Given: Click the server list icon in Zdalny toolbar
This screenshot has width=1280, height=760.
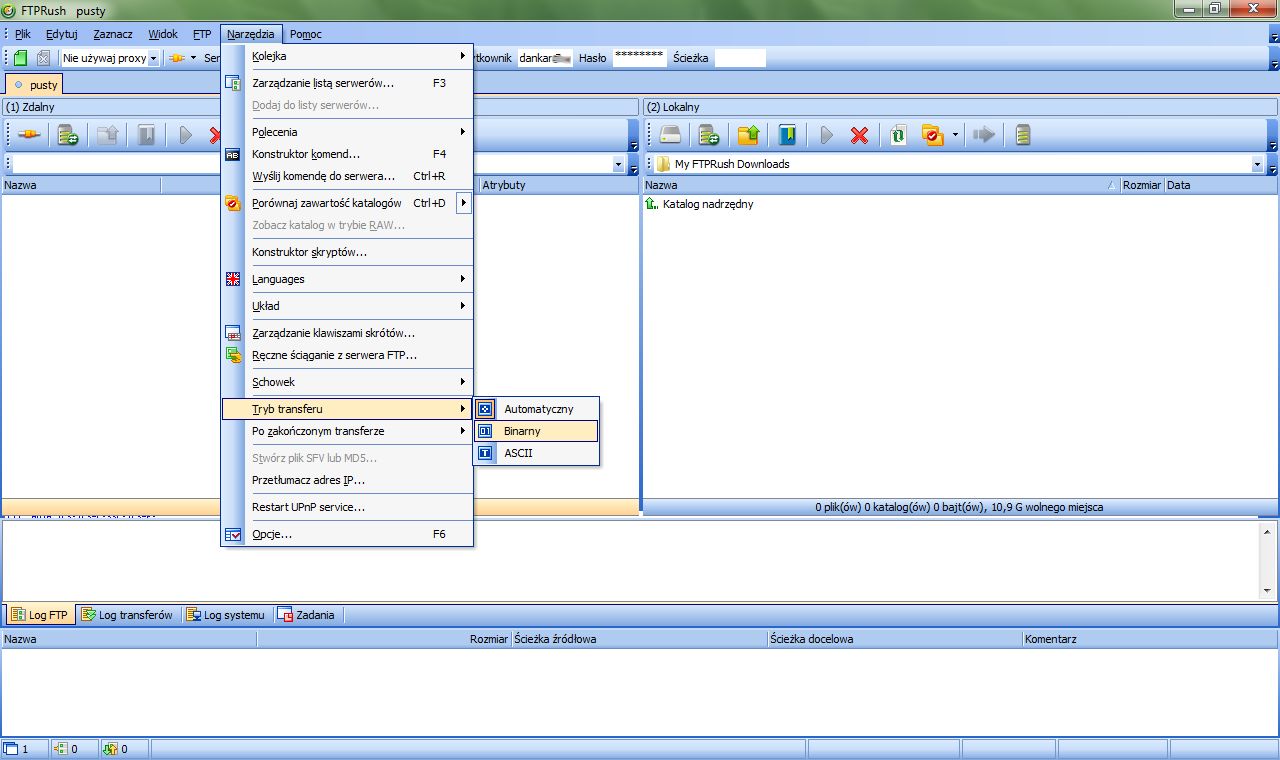Looking at the screenshot, I should tap(68, 135).
